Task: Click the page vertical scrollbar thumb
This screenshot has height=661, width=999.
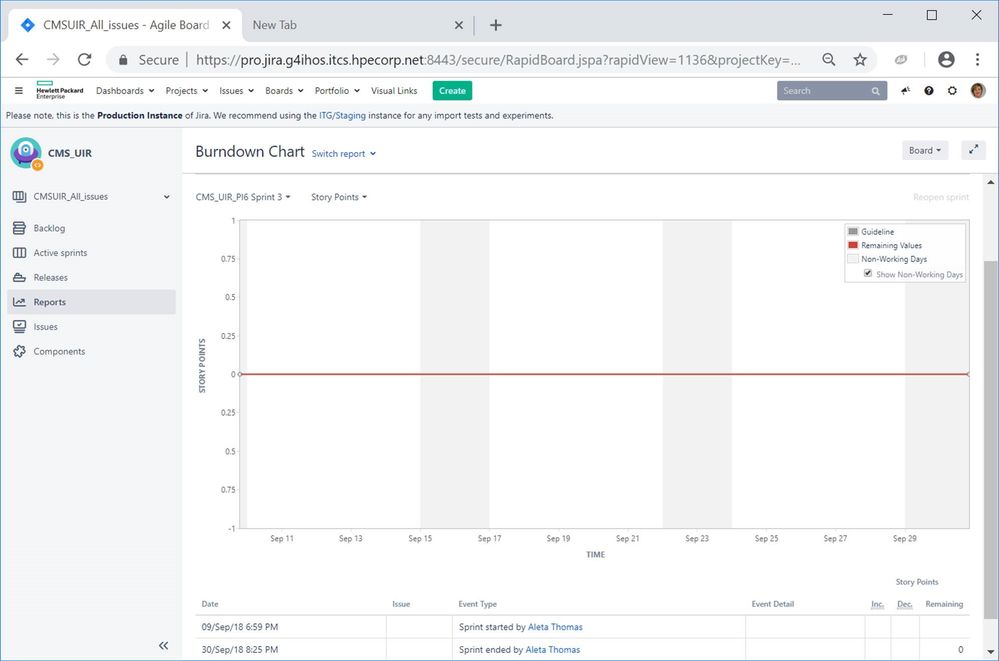Action: point(991,439)
